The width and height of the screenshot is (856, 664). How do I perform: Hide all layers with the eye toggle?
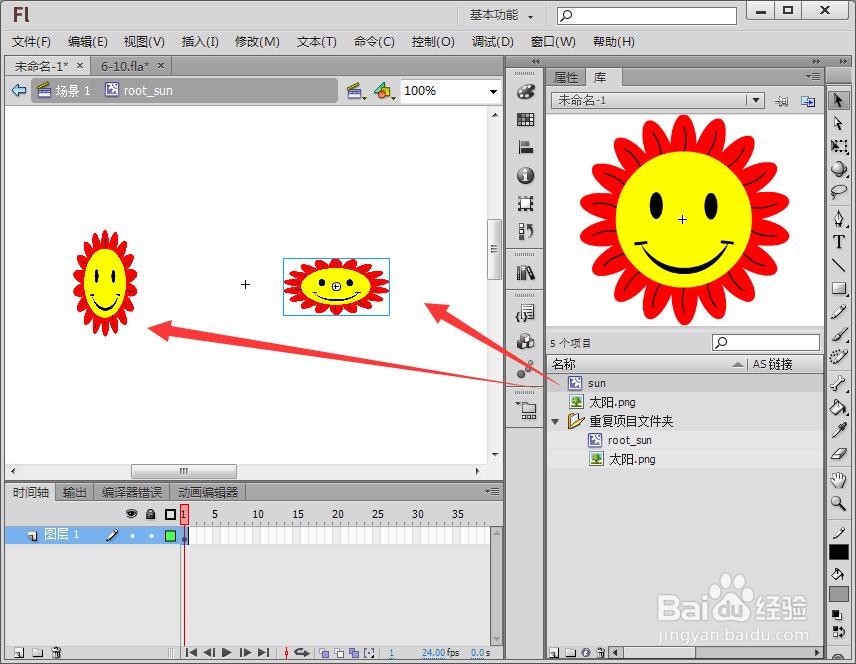click(x=131, y=514)
